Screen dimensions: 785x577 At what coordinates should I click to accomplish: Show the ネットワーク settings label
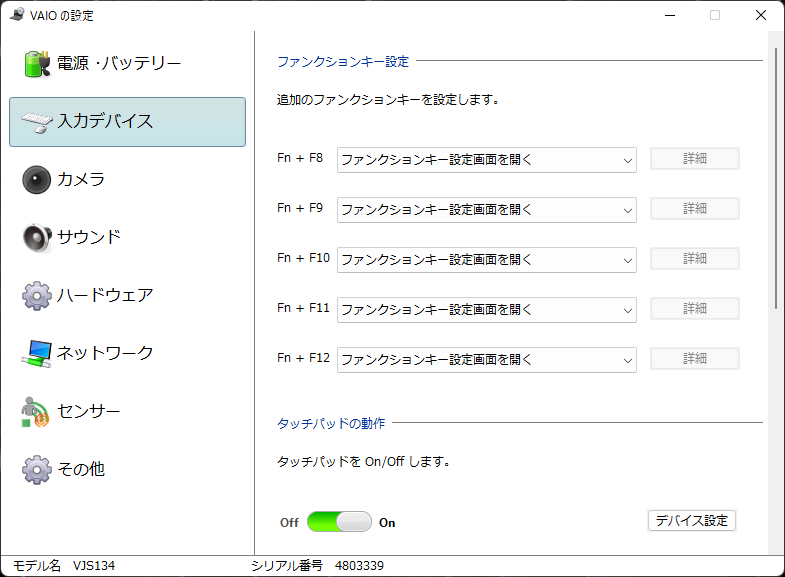click(x=105, y=353)
